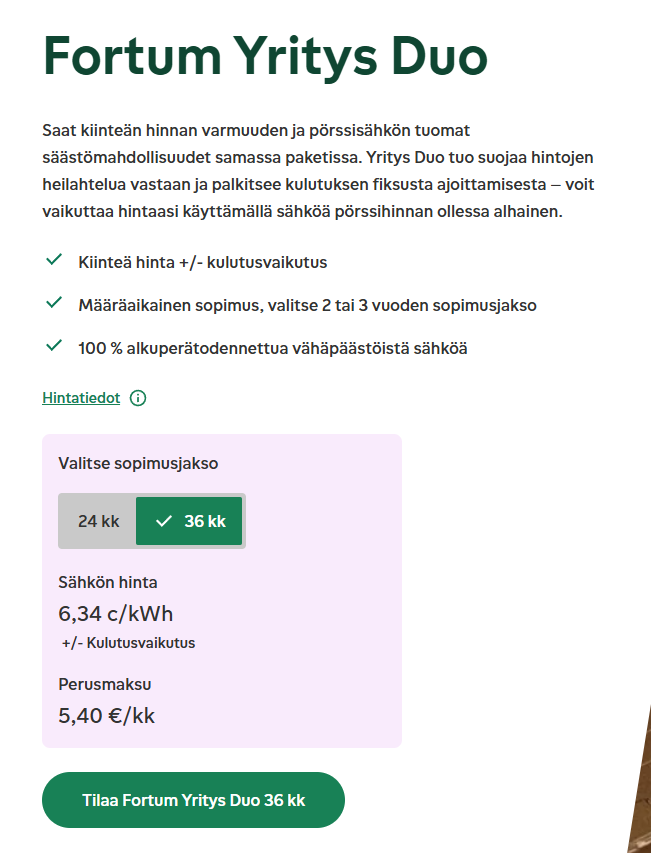The height and width of the screenshot is (853, 651).
Task: Click the info icon beside Hintatiedot
Action: click(x=138, y=398)
